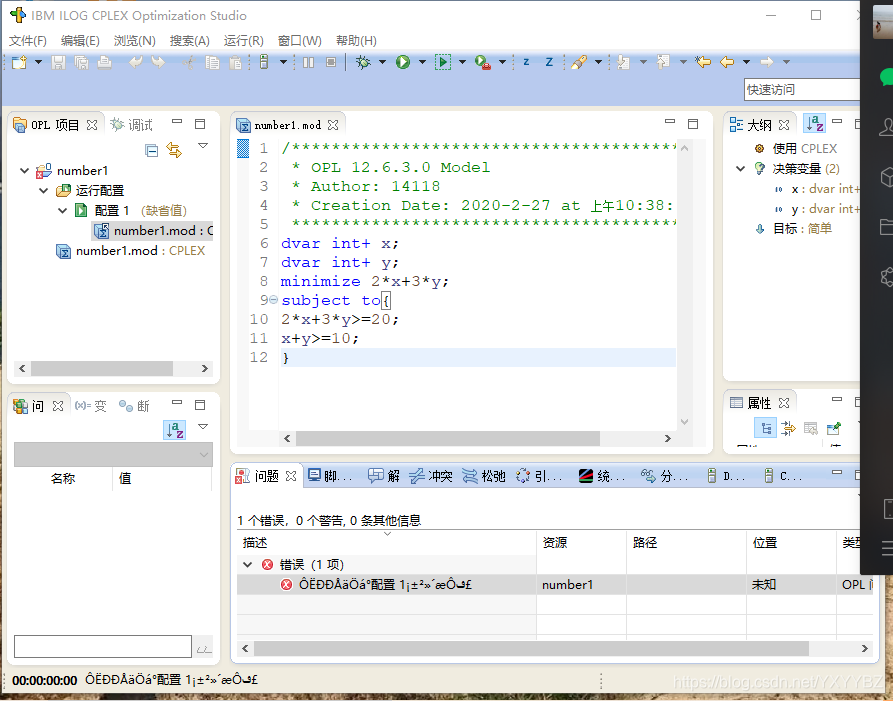Click the Redo arrow in toolbar

coord(158,62)
